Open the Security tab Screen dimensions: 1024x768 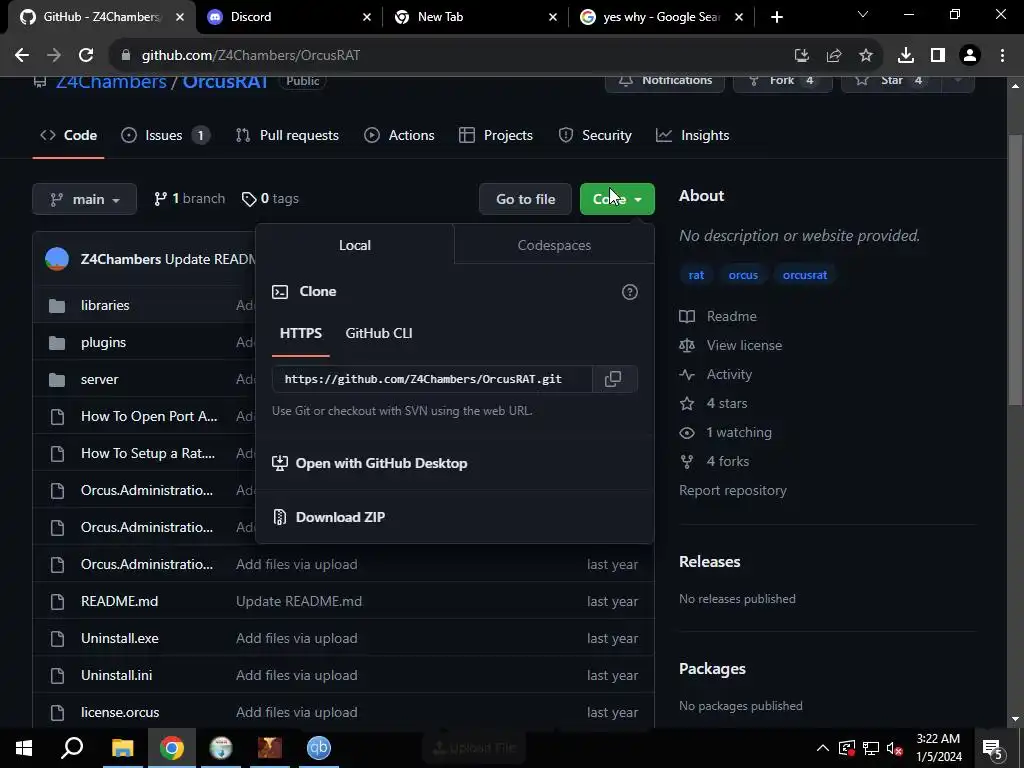tap(595, 135)
